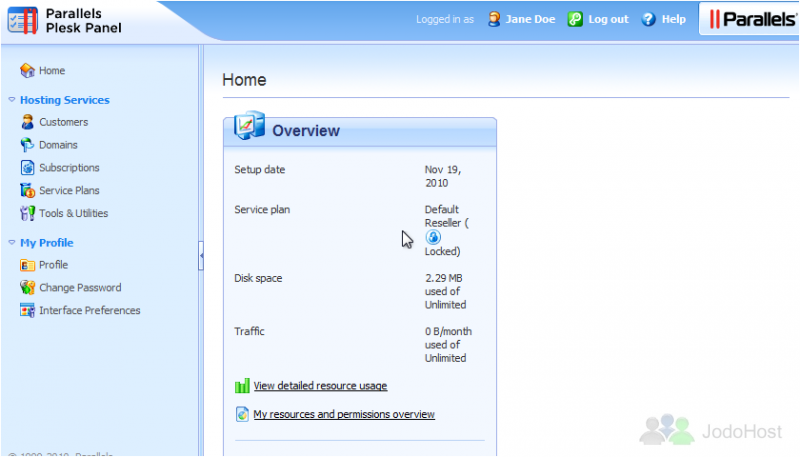Open My resources and permissions overview link
Viewport: 800px width, 457px height.
(x=344, y=414)
